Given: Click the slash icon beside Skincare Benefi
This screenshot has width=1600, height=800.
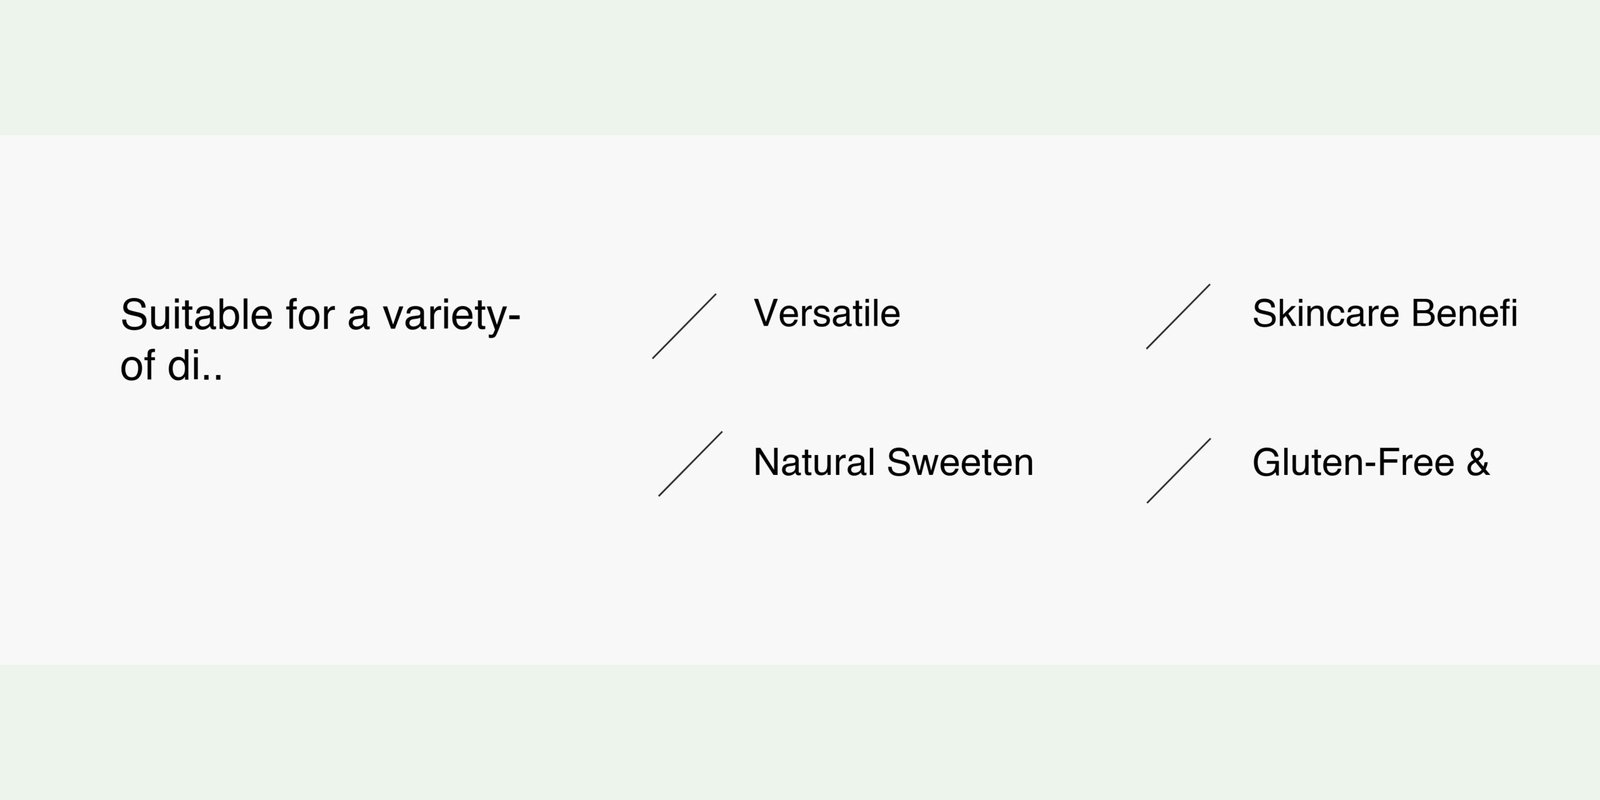Looking at the screenshot, I should 1178,317.
